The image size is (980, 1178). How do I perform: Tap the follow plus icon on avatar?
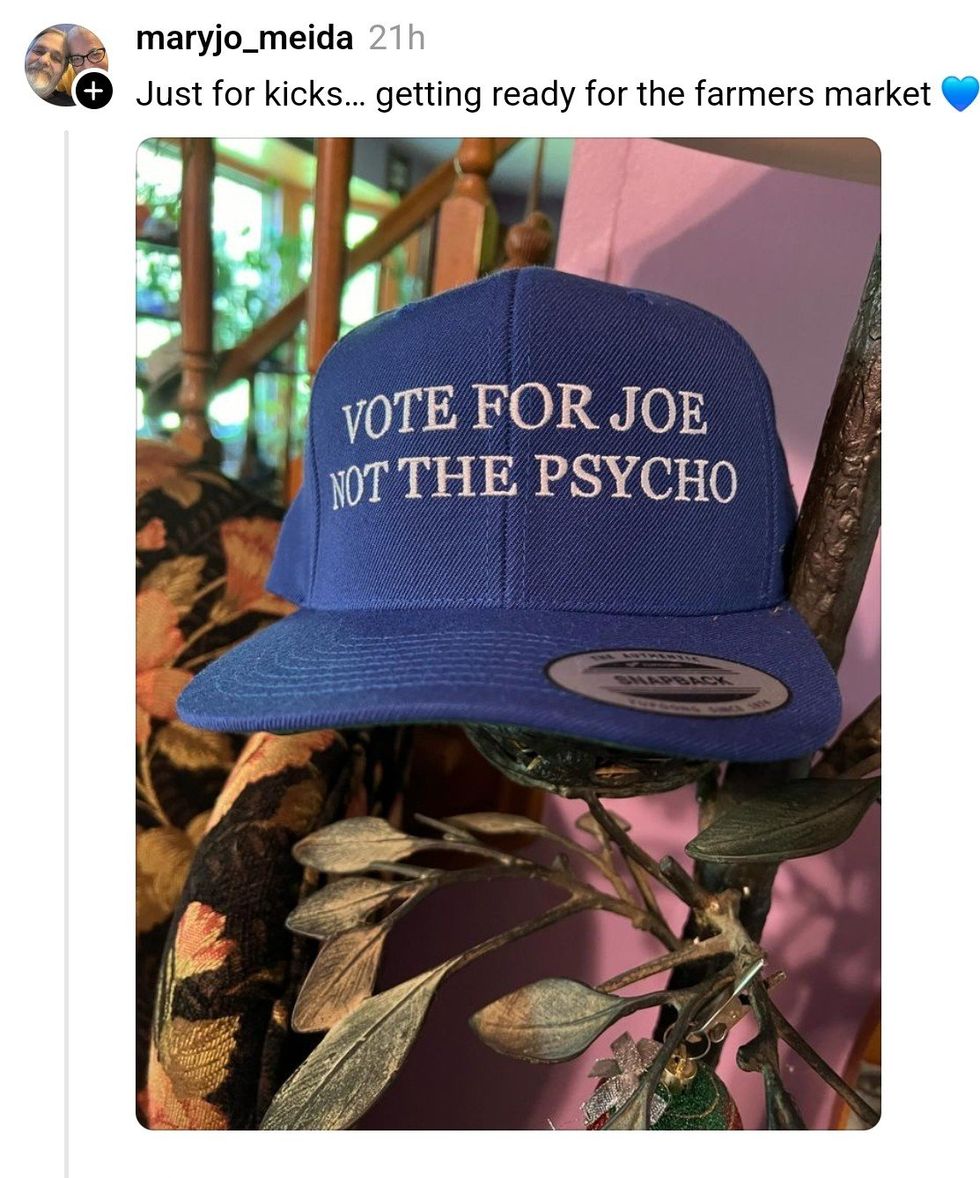[x=93, y=92]
